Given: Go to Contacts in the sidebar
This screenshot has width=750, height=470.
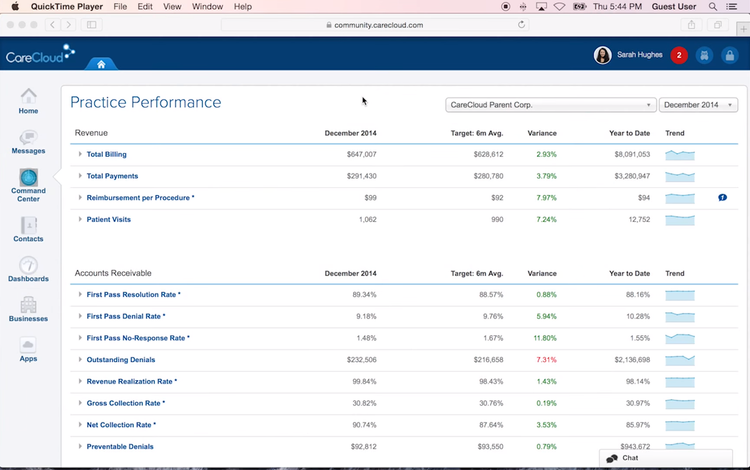Looking at the screenshot, I should [28, 229].
